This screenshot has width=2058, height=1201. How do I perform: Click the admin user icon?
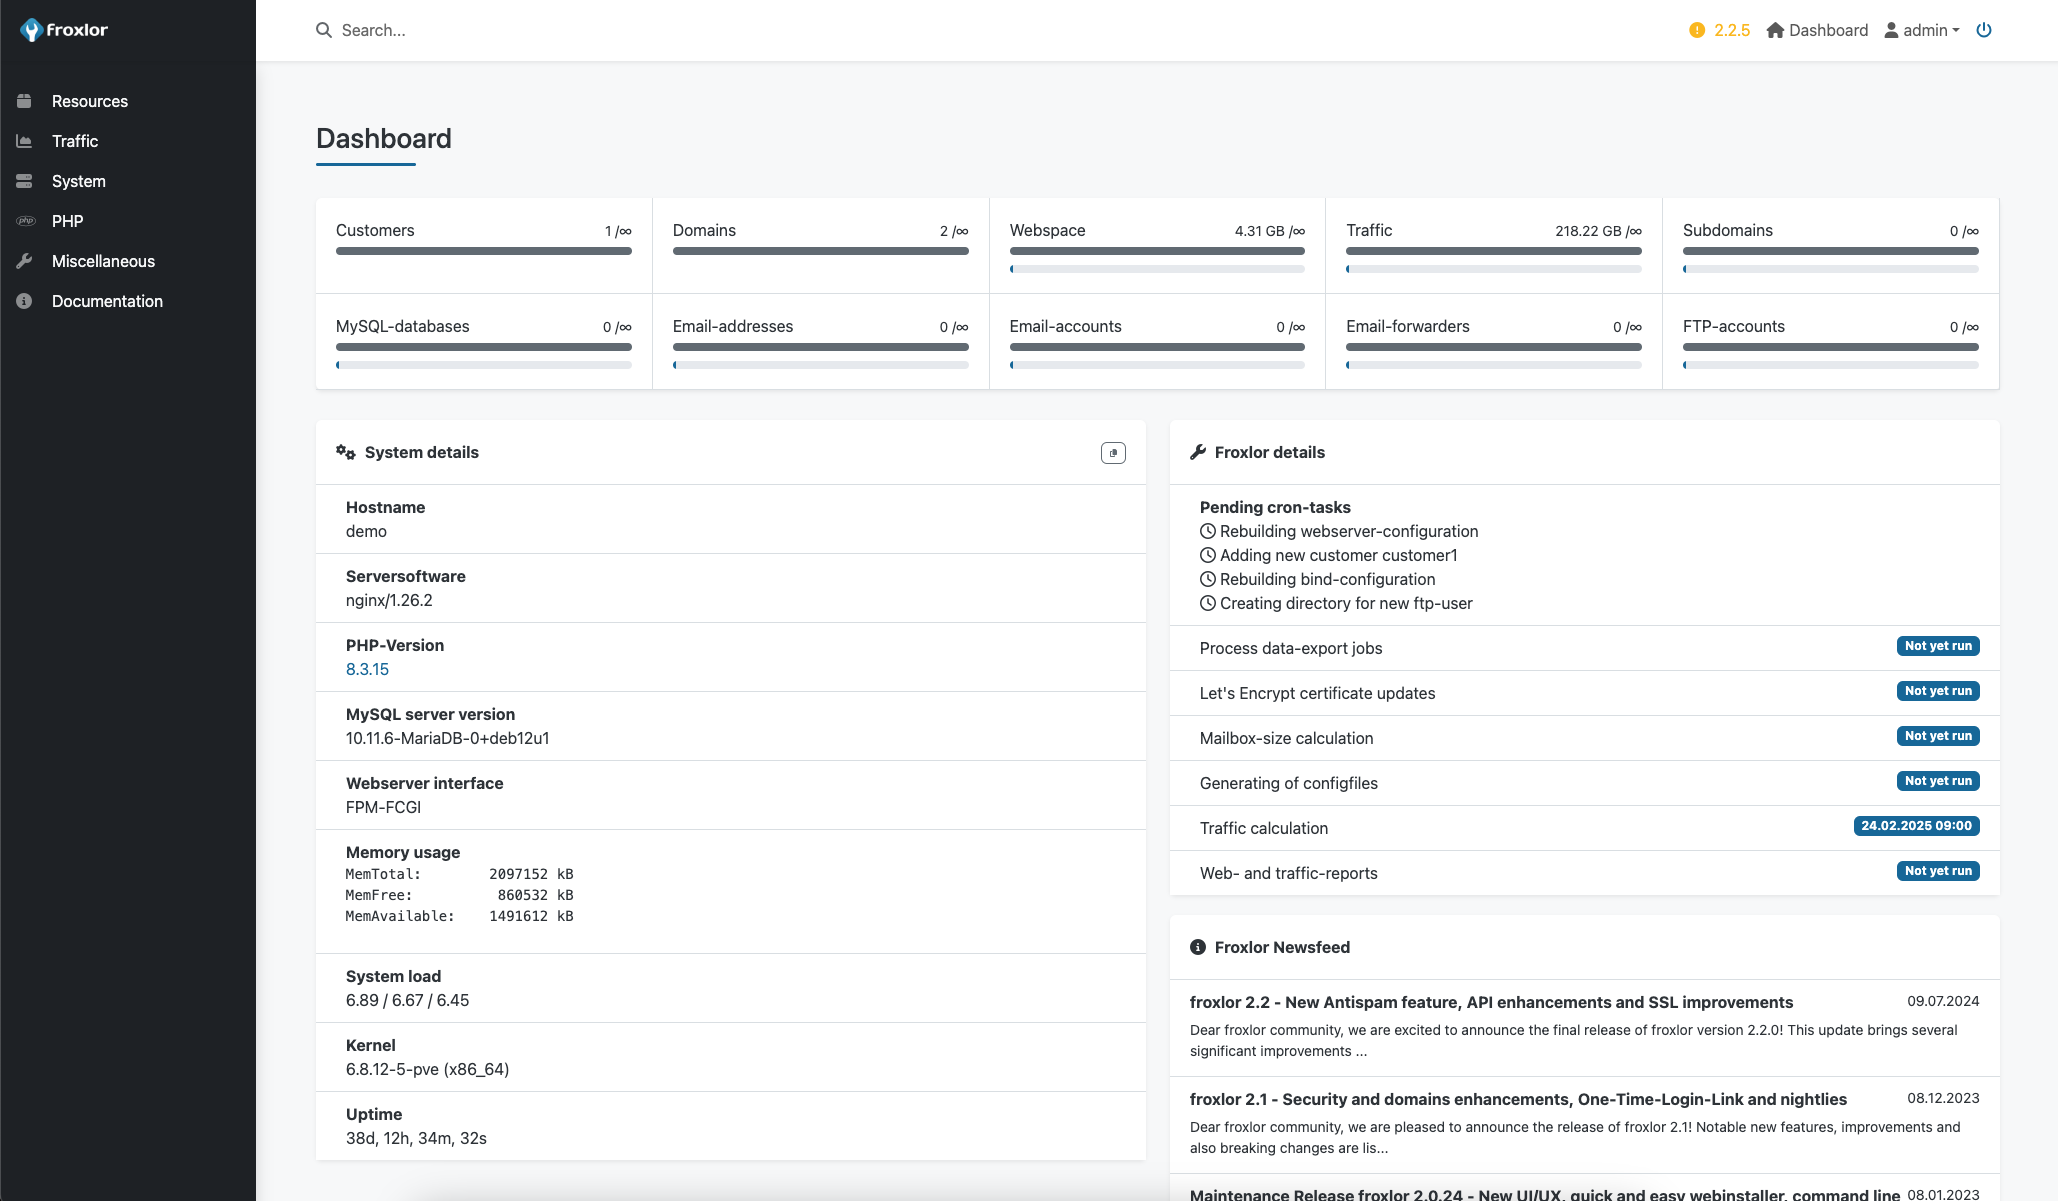[x=1891, y=30]
